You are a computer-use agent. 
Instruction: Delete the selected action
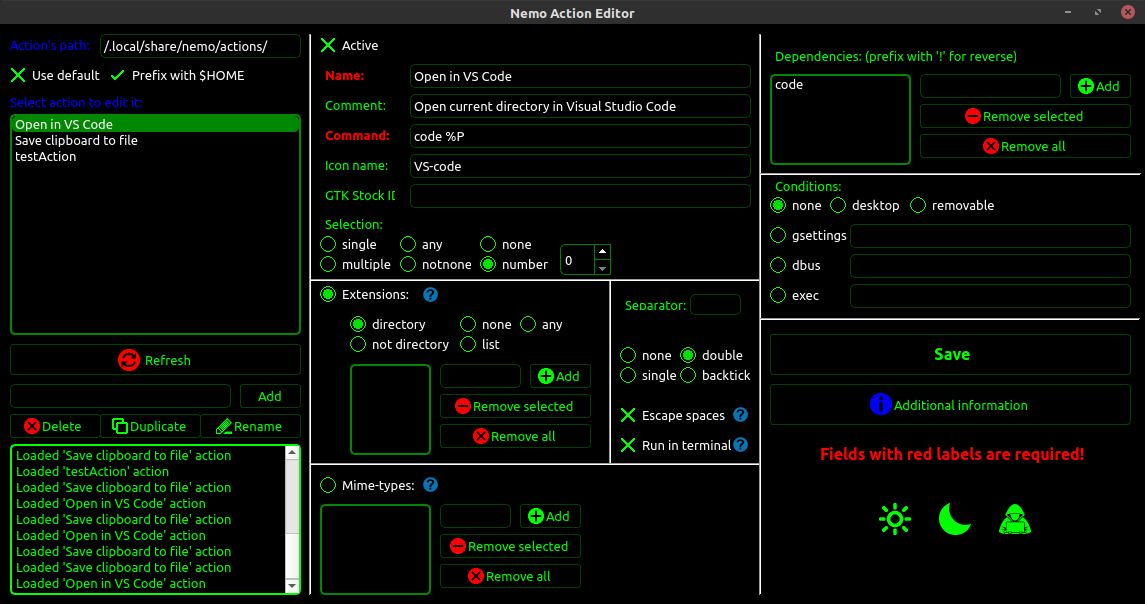tap(55, 426)
